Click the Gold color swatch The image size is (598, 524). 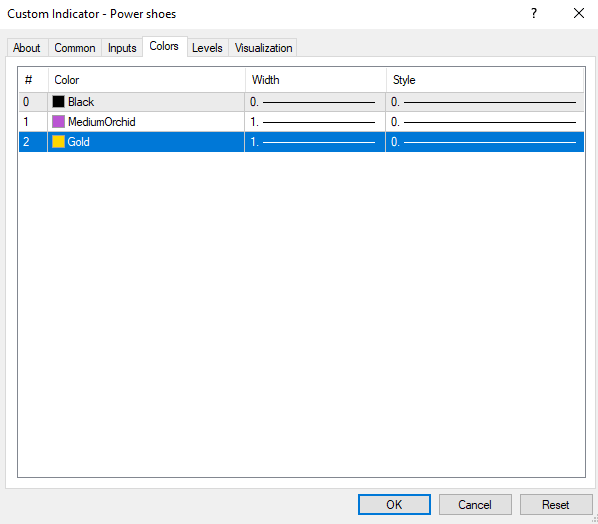coord(58,141)
